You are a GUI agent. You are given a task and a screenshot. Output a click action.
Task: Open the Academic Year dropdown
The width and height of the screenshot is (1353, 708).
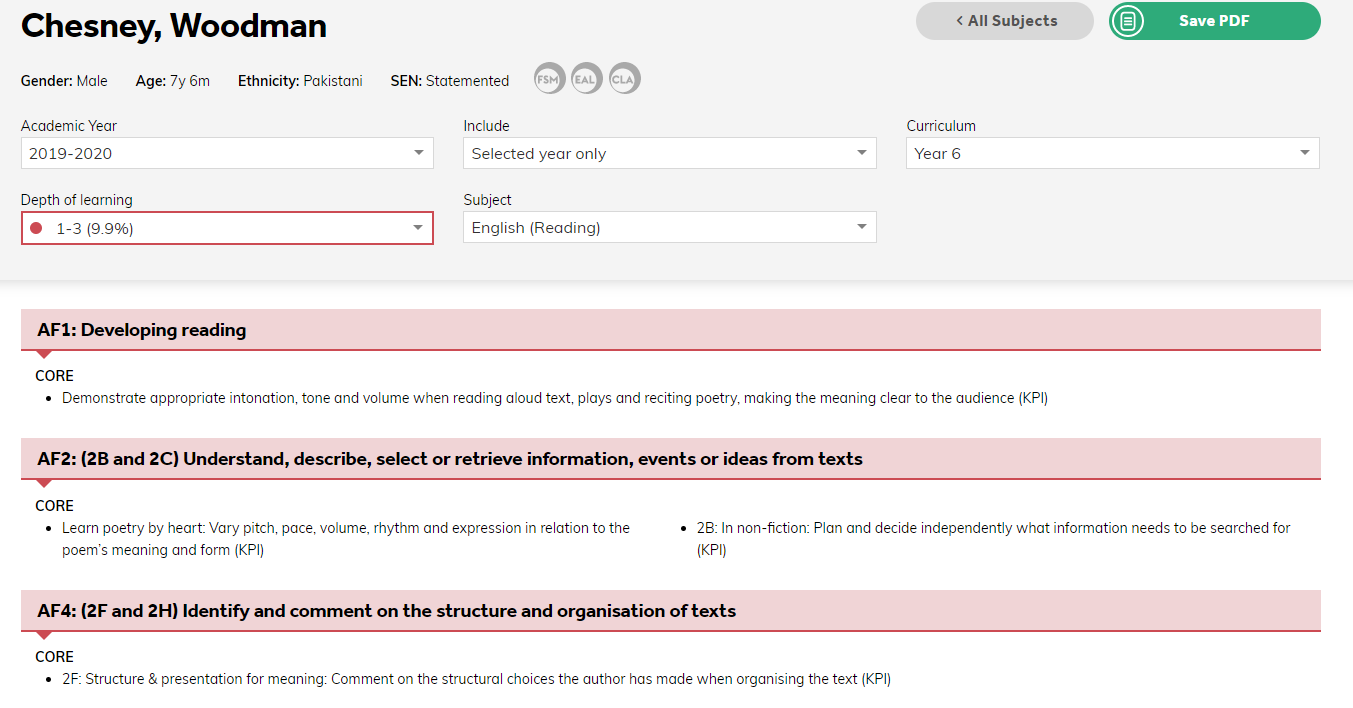[x=227, y=153]
